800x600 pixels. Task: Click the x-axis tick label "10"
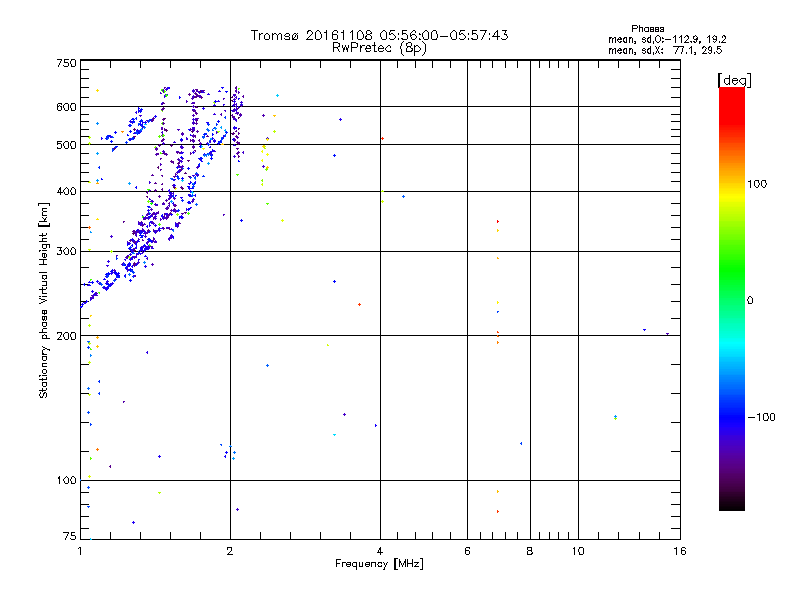tap(578, 551)
